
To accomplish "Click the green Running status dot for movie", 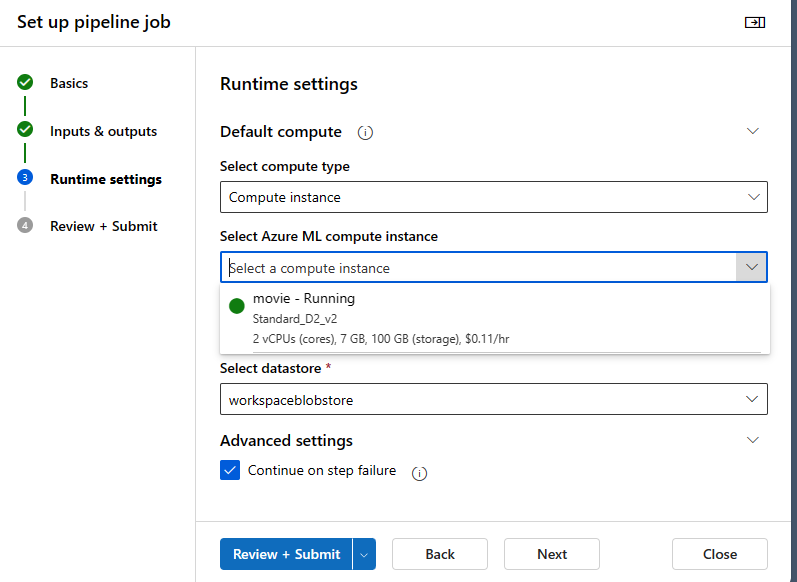I will [237, 306].
